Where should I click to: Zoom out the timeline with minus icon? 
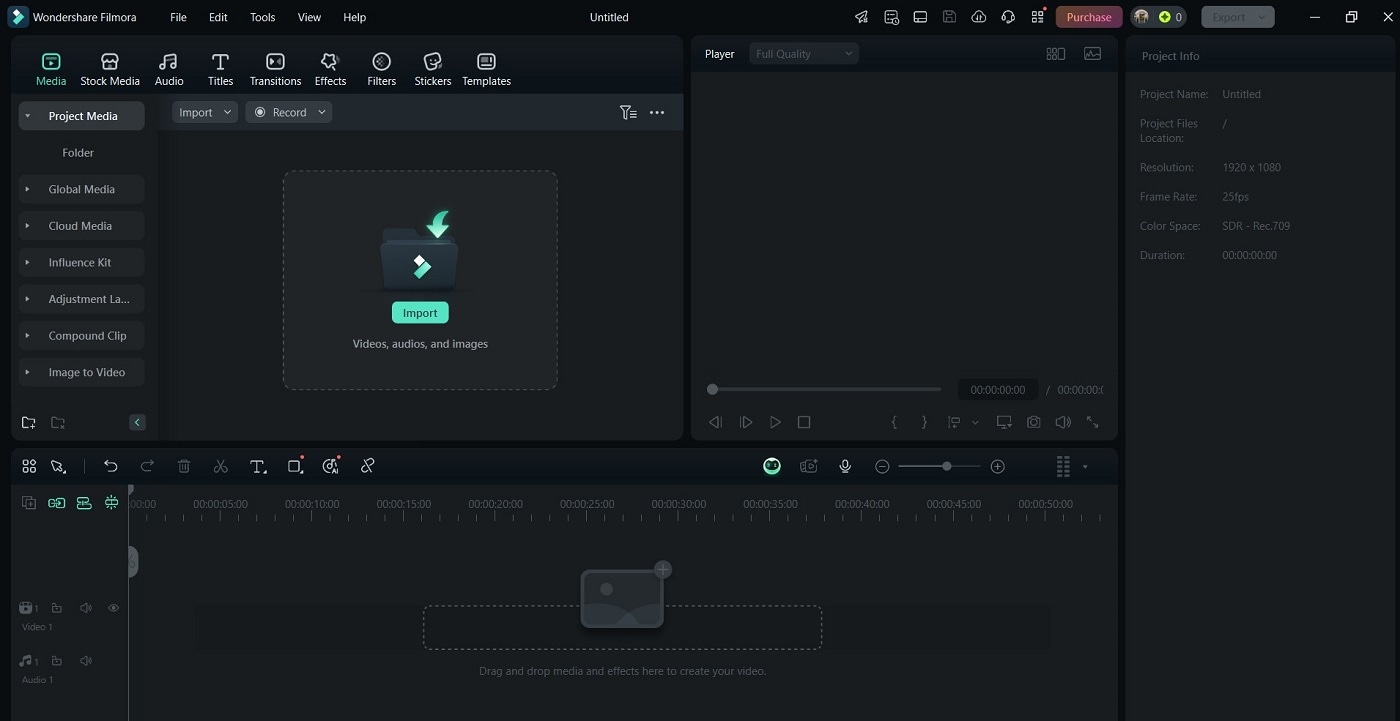click(882, 466)
